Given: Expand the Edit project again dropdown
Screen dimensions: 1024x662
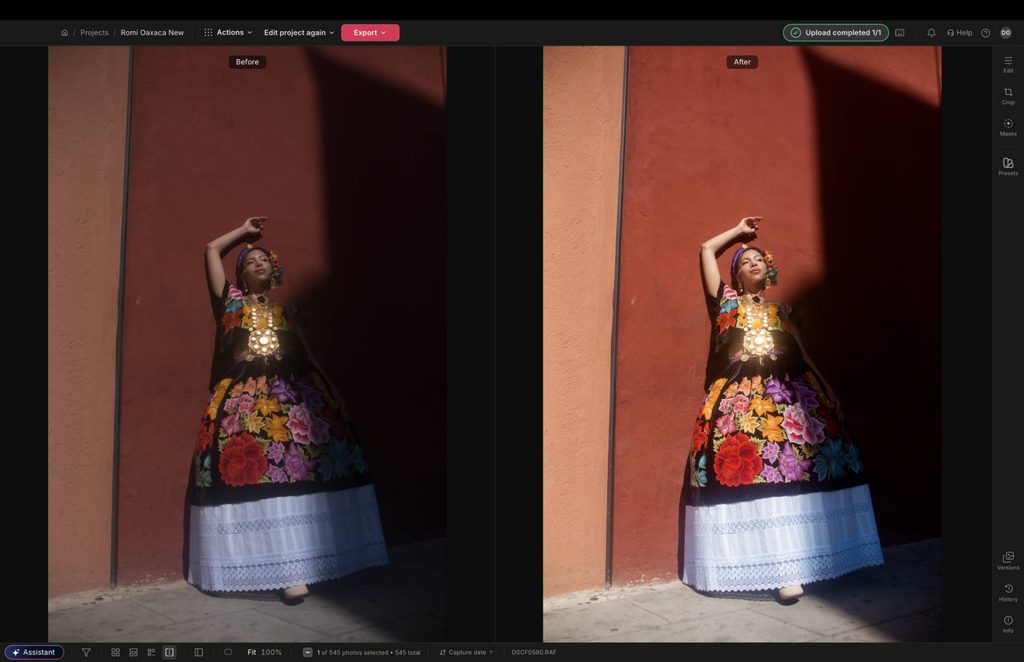Looking at the screenshot, I should click(x=298, y=33).
